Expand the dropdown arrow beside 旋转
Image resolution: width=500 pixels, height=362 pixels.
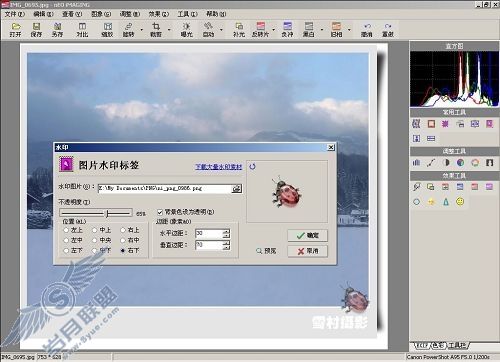142,30
